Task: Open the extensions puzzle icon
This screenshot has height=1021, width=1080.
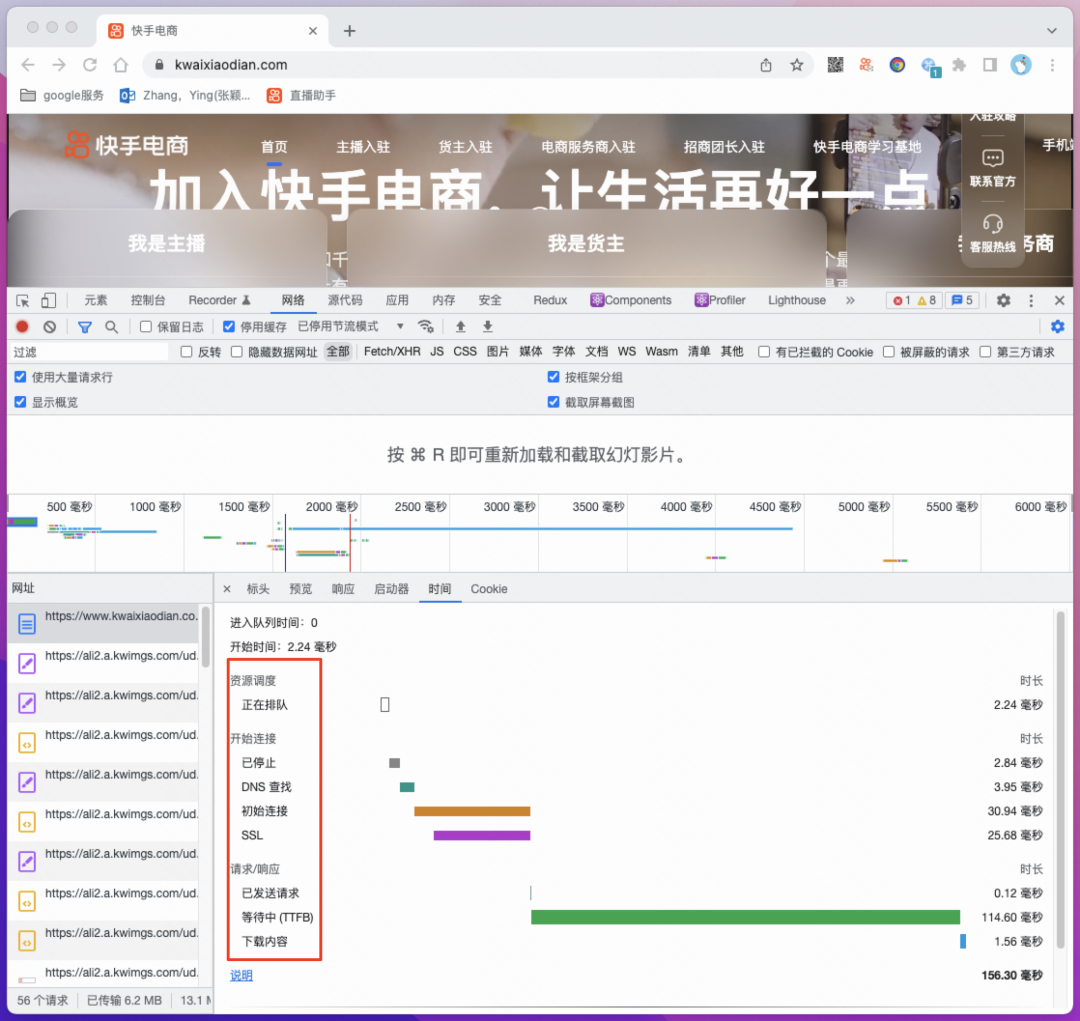Action: point(959,65)
